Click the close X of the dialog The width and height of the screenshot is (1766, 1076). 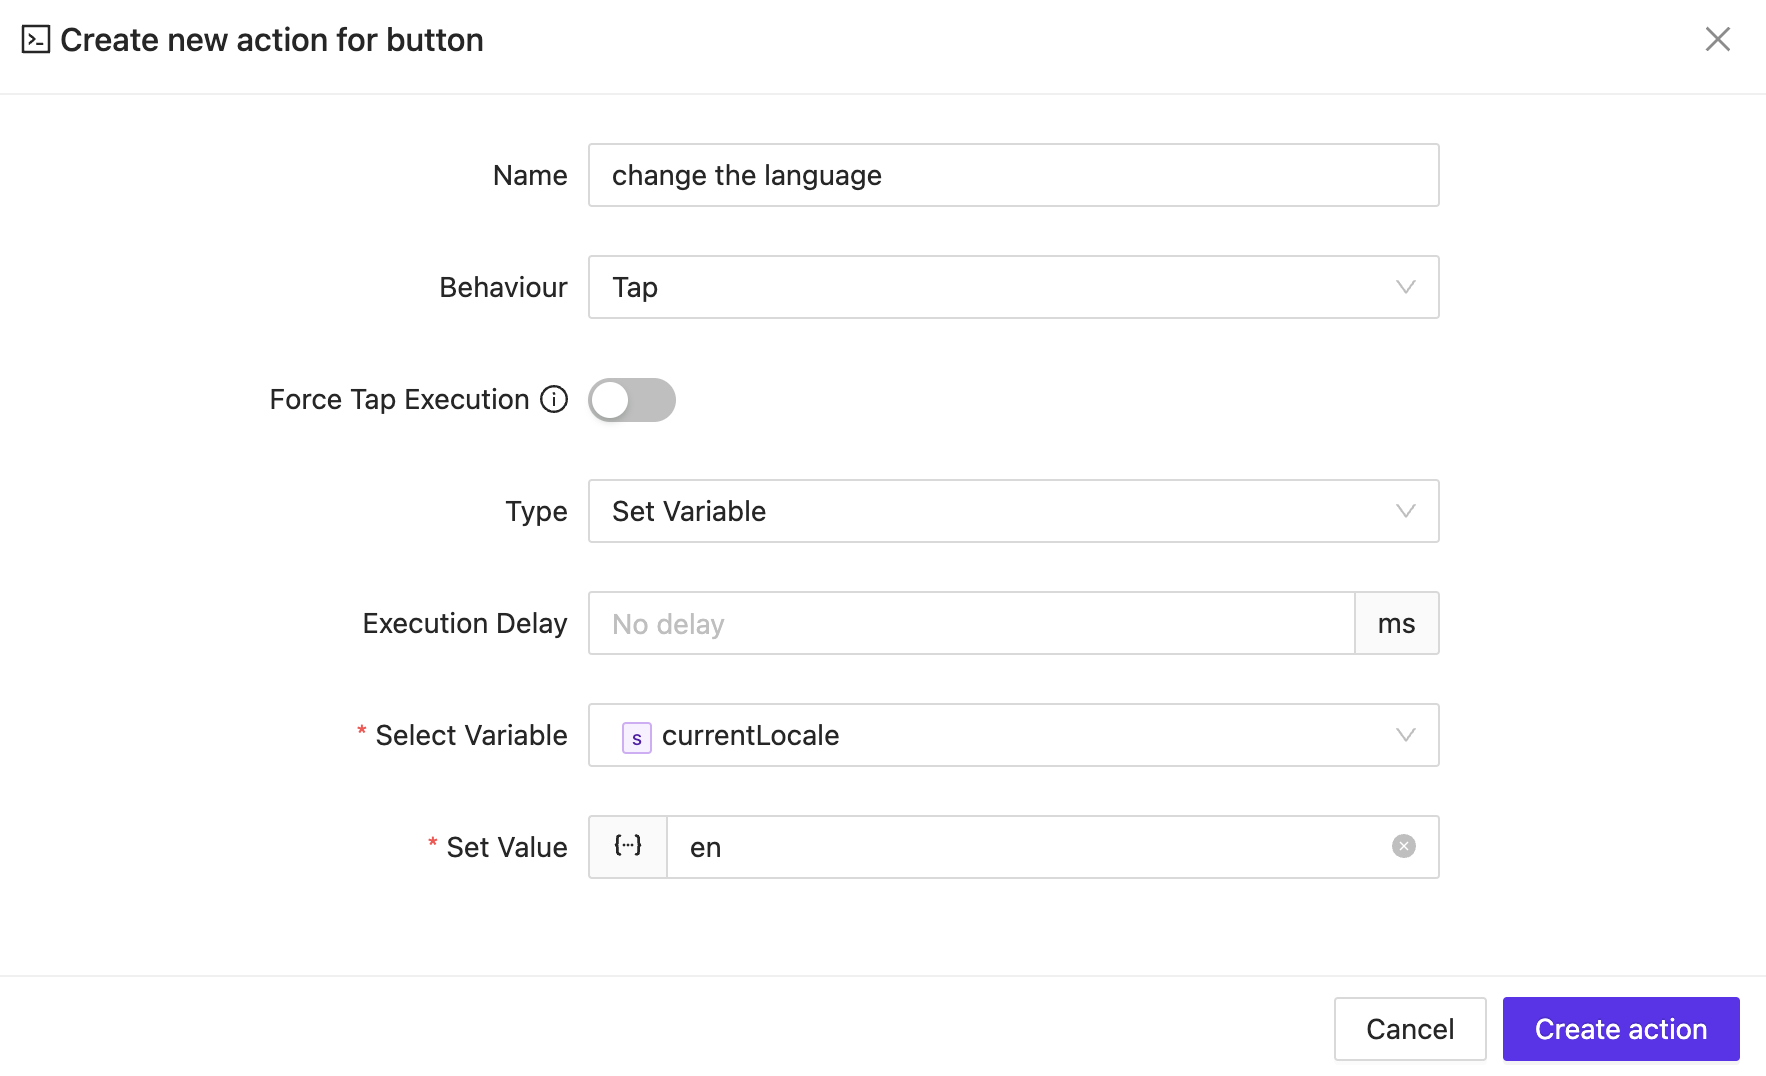point(1718,39)
